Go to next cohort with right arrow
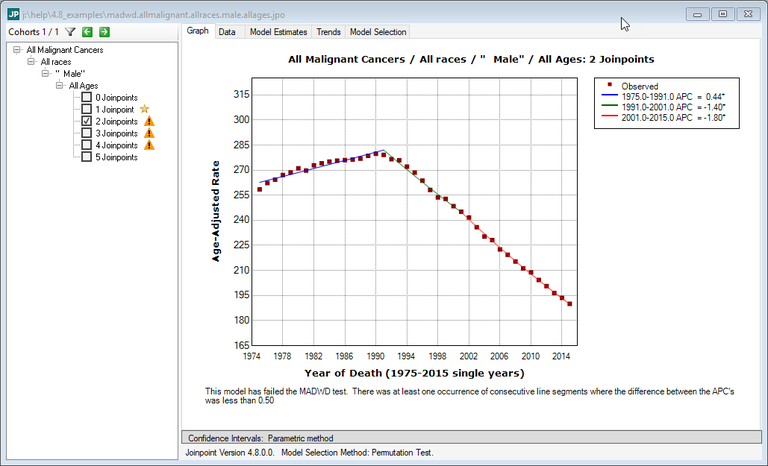 103,32
